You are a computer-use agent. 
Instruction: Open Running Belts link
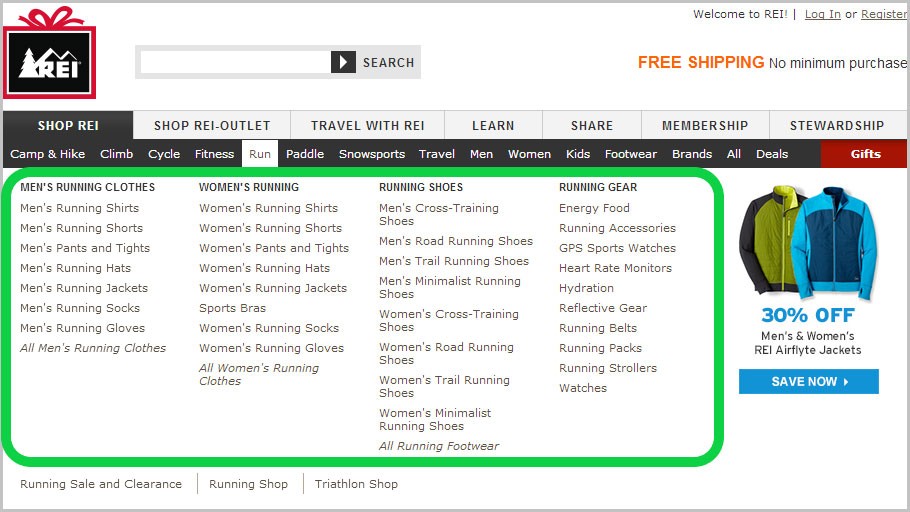pos(598,328)
